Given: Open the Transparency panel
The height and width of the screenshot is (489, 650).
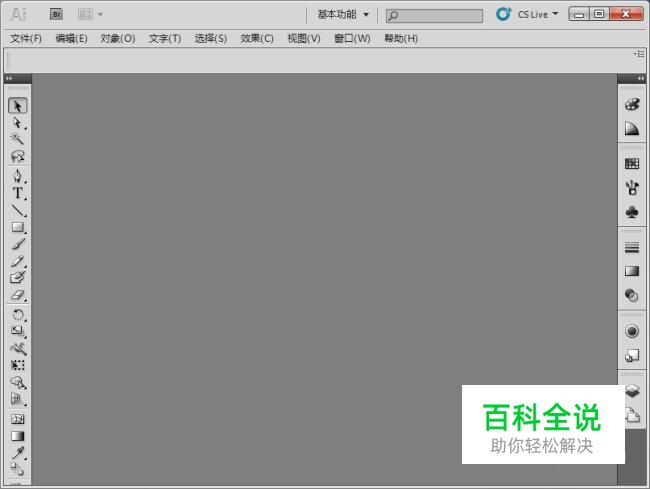Looking at the screenshot, I should (632, 295).
